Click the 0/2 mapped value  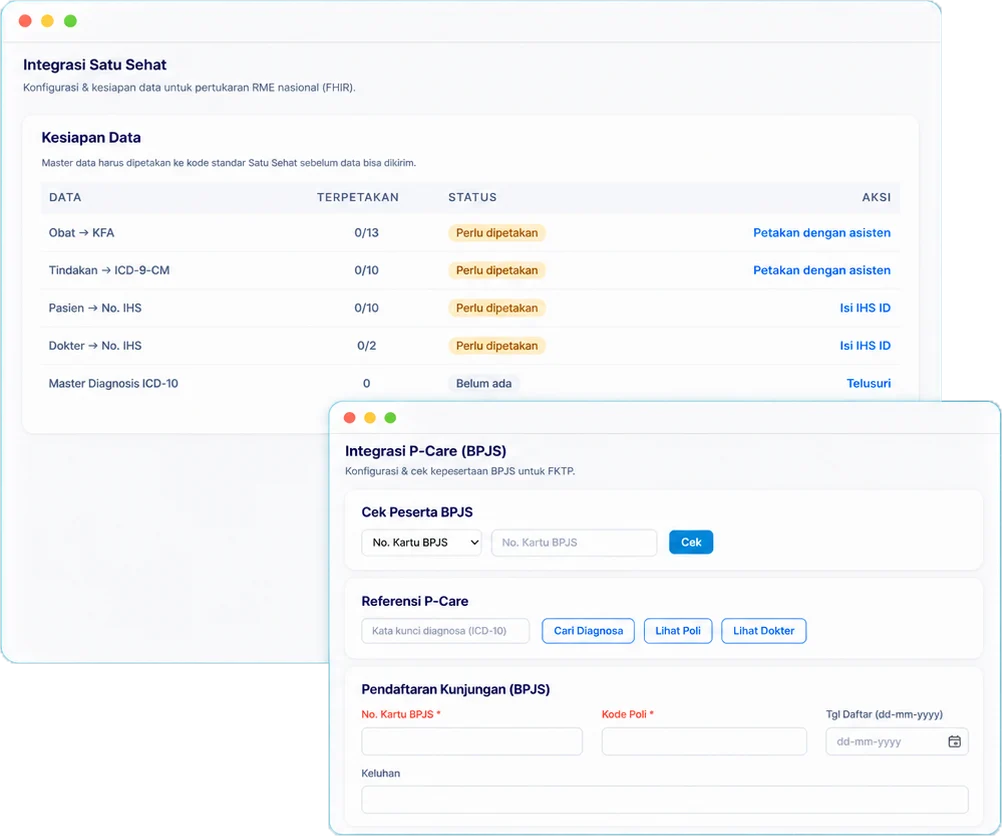(367, 346)
